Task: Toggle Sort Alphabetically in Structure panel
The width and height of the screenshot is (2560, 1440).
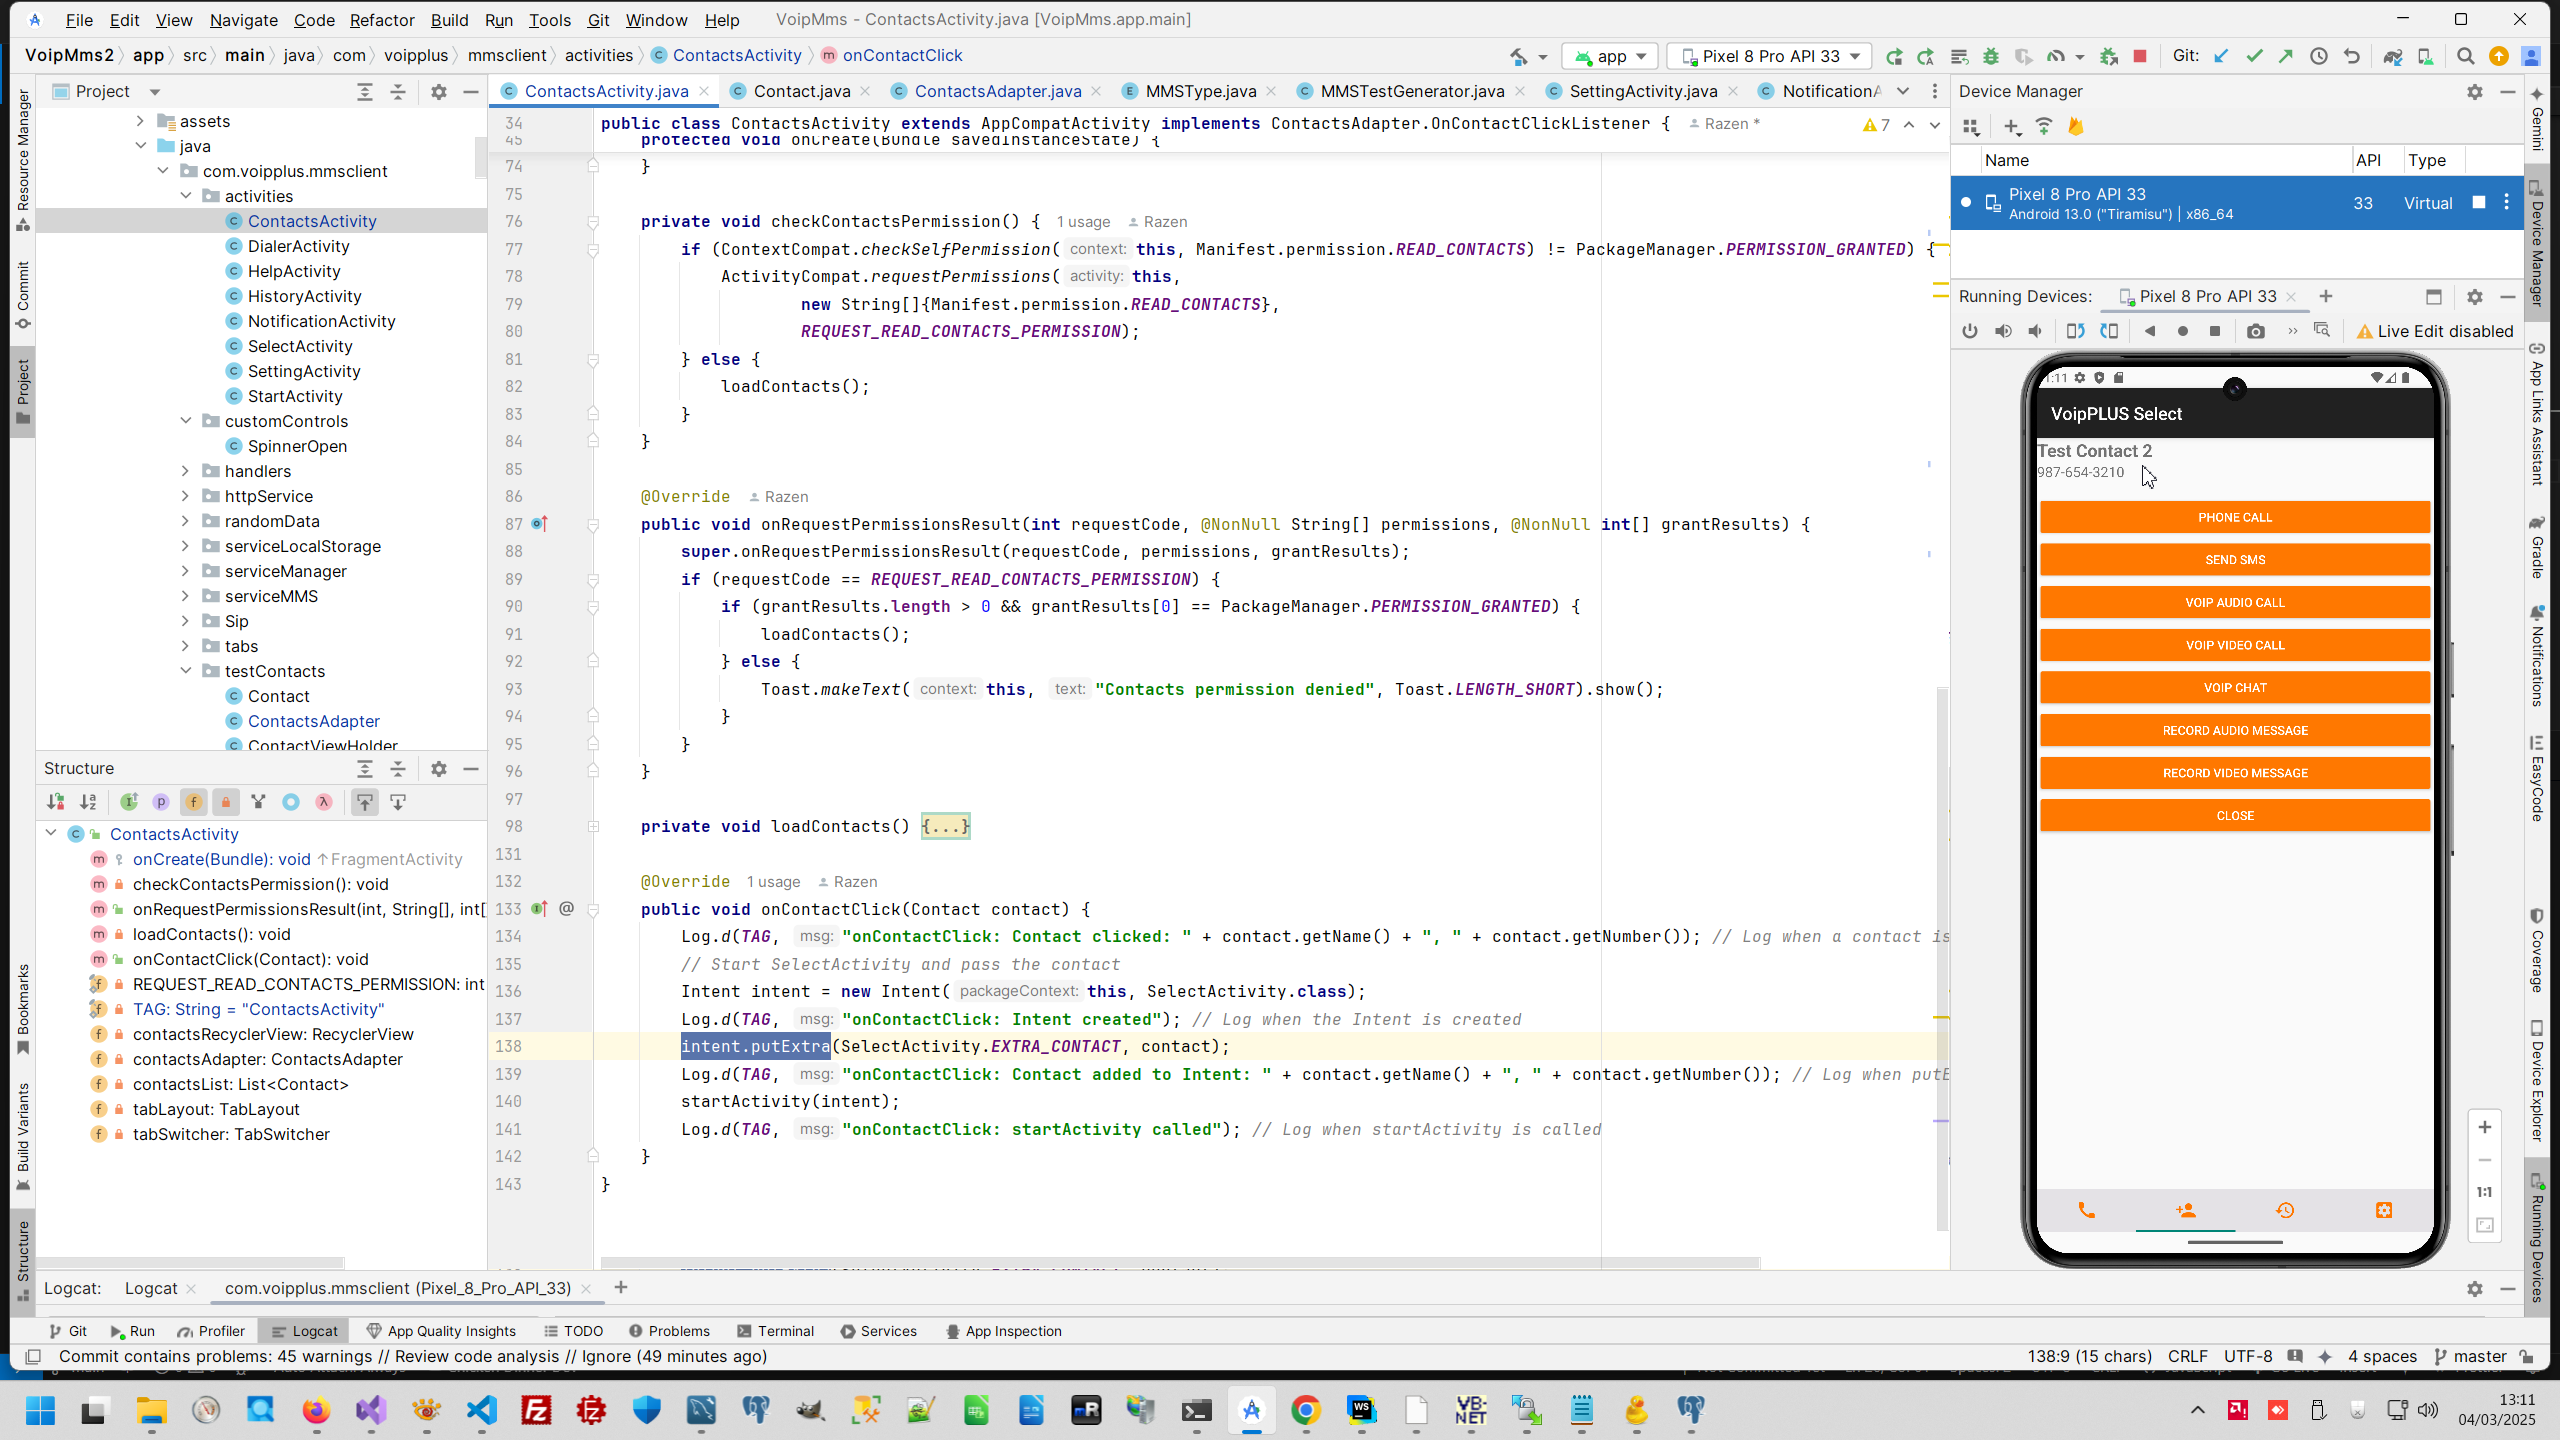Action: 88,802
